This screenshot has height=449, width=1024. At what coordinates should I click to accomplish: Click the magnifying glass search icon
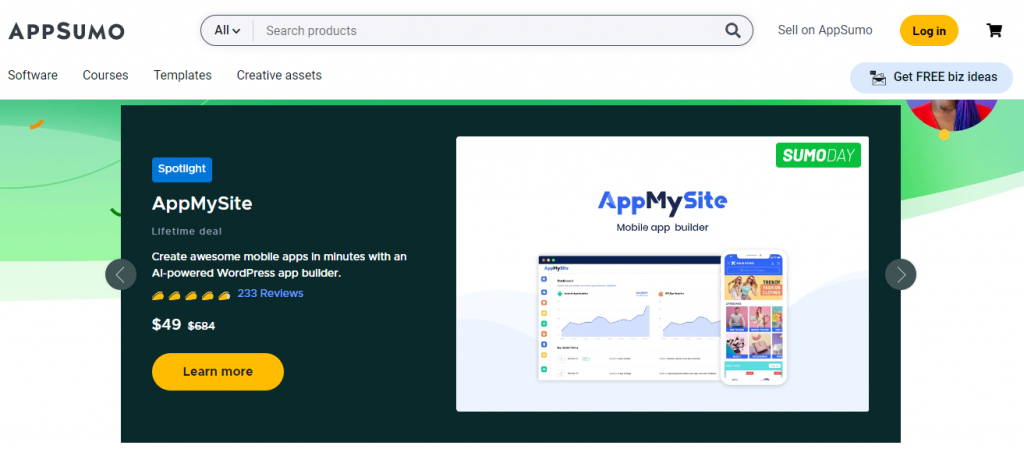[733, 31]
